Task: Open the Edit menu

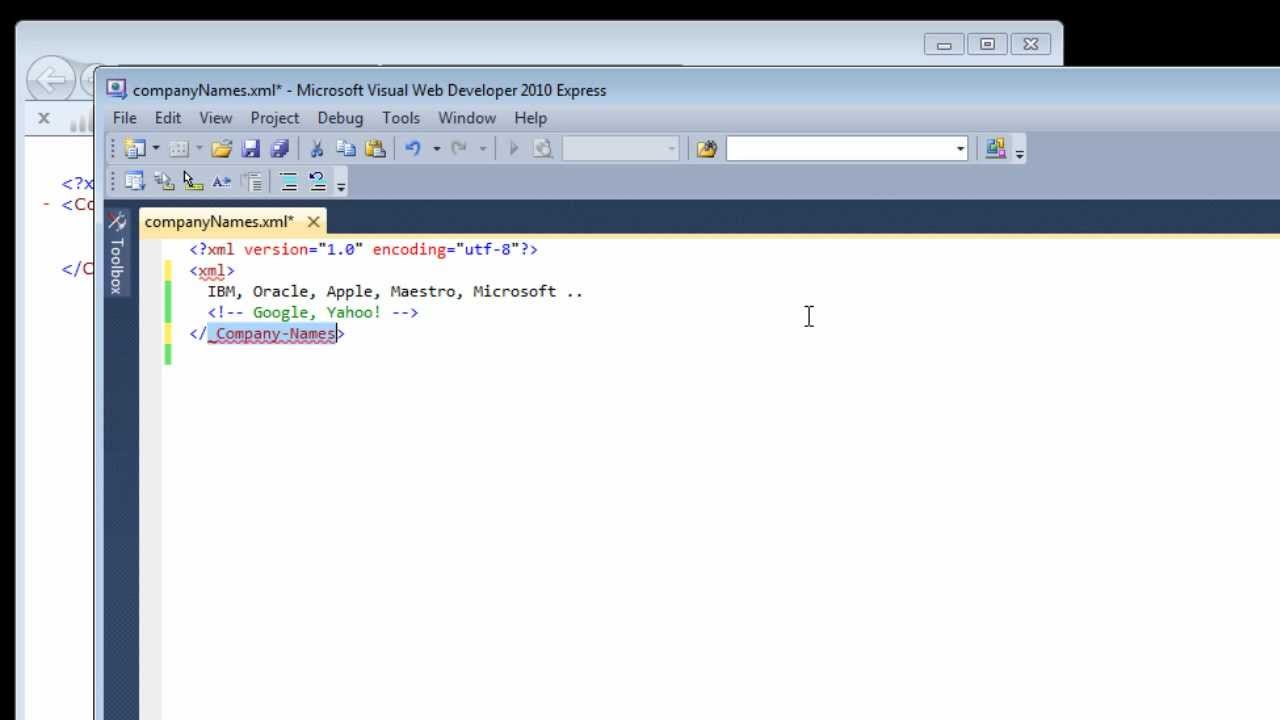Action: click(168, 118)
